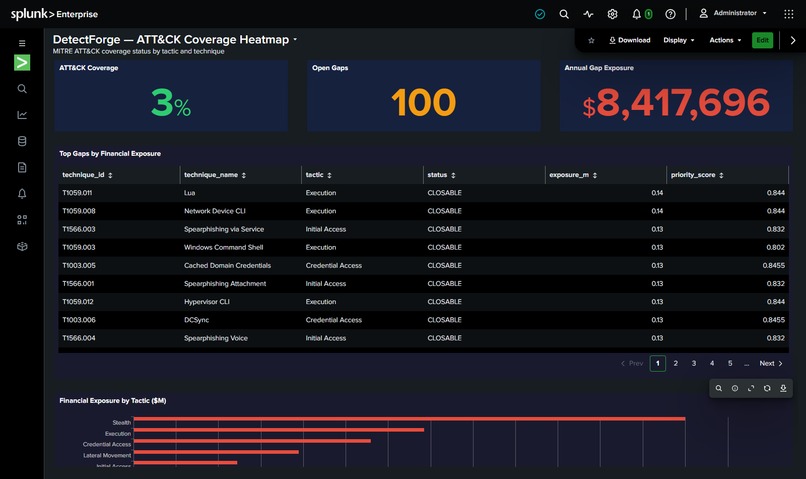Expand the chart panel to fullscreen
Image resolution: width=806 pixels, height=479 pixels.
coord(751,389)
